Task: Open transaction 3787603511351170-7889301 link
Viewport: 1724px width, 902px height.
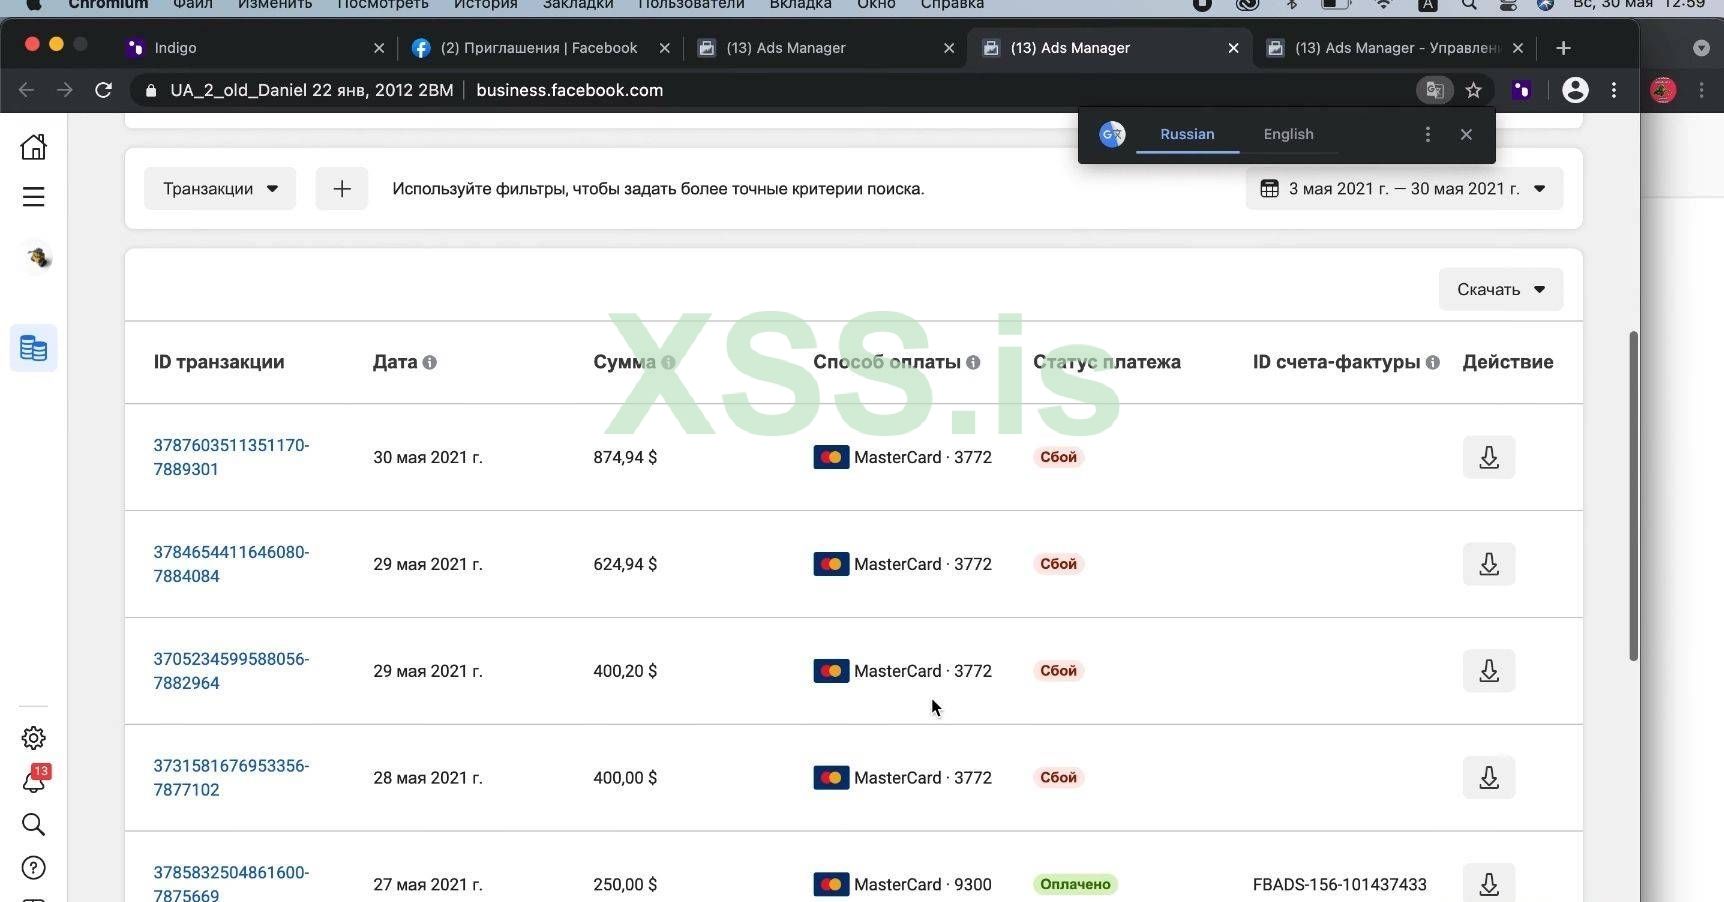Action: [x=231, y=457]
